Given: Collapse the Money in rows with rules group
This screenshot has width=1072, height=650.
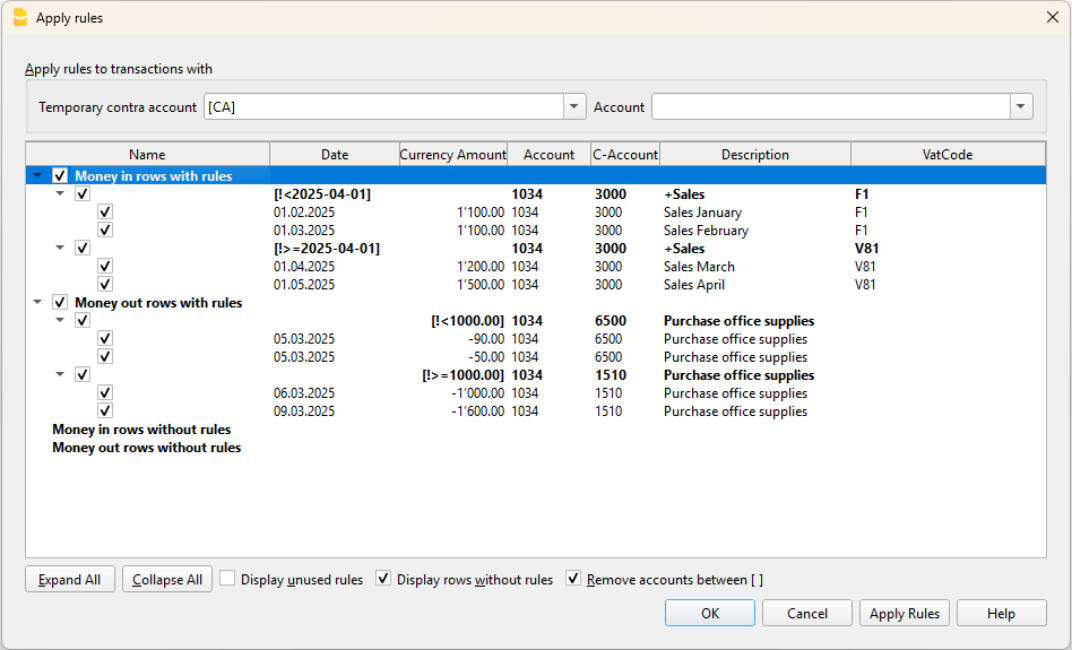Looking at the screenshot, I should tap(37, 174).
